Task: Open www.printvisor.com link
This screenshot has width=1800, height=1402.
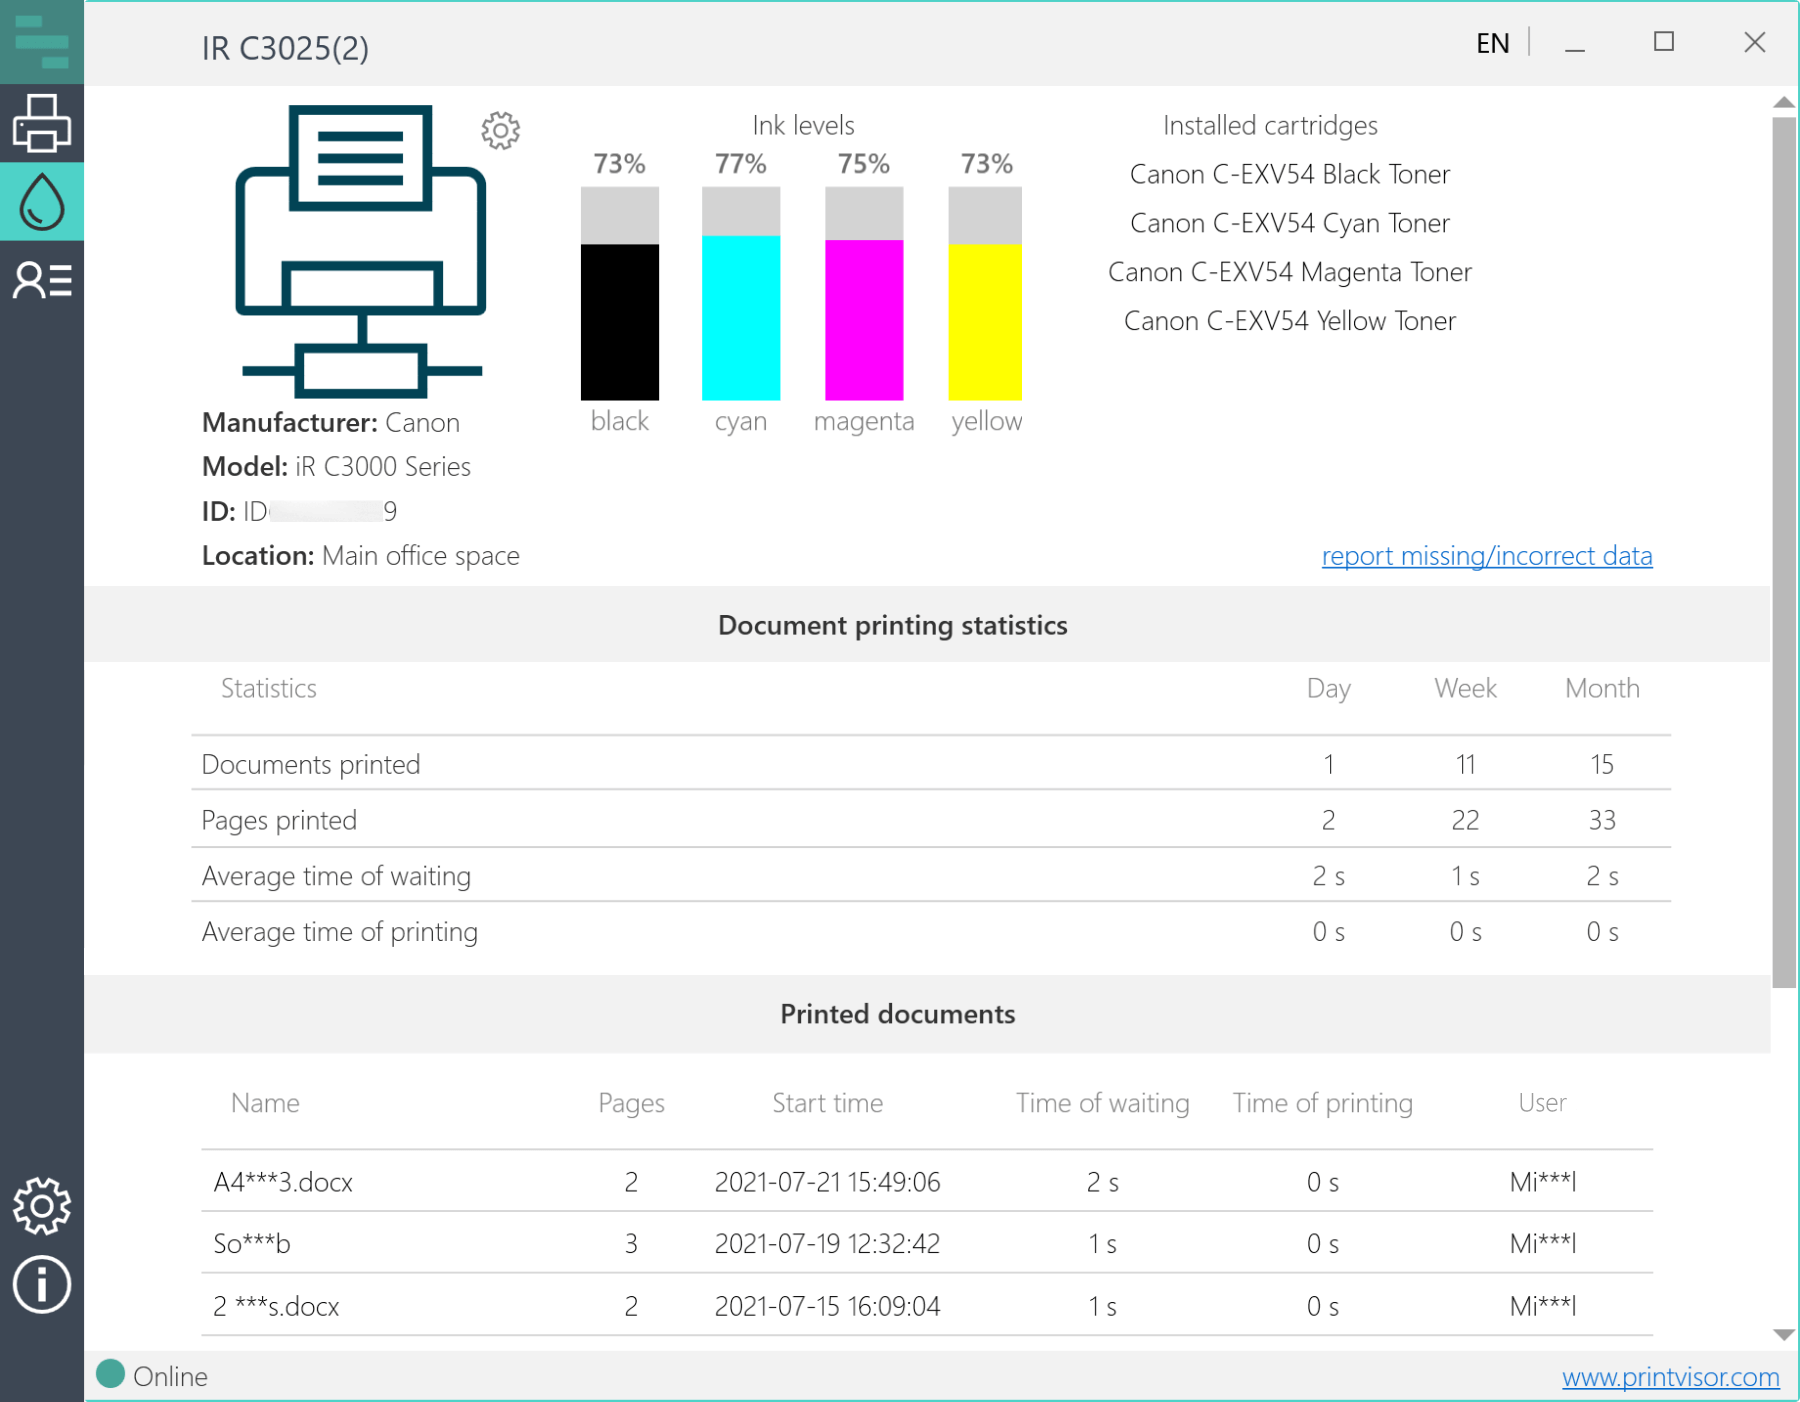Action: (x=1670, y=1377)
